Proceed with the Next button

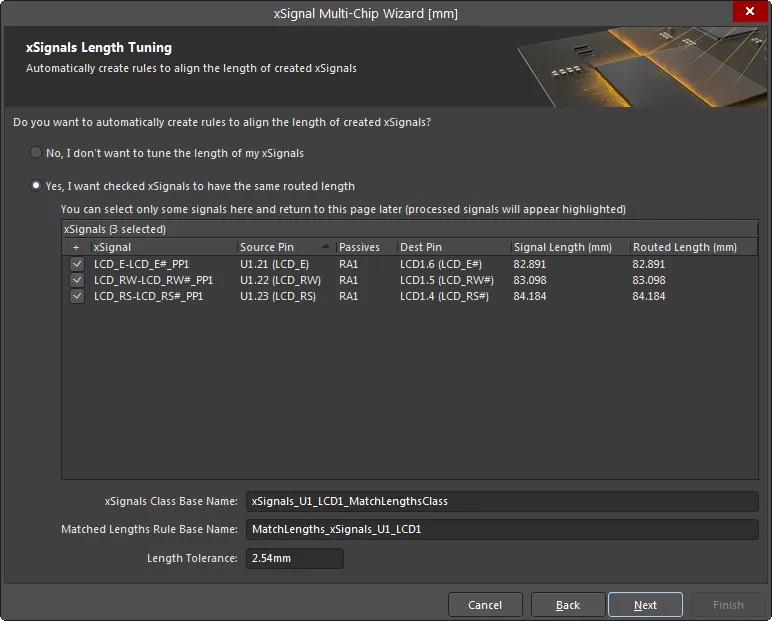[x=645, y=605]
